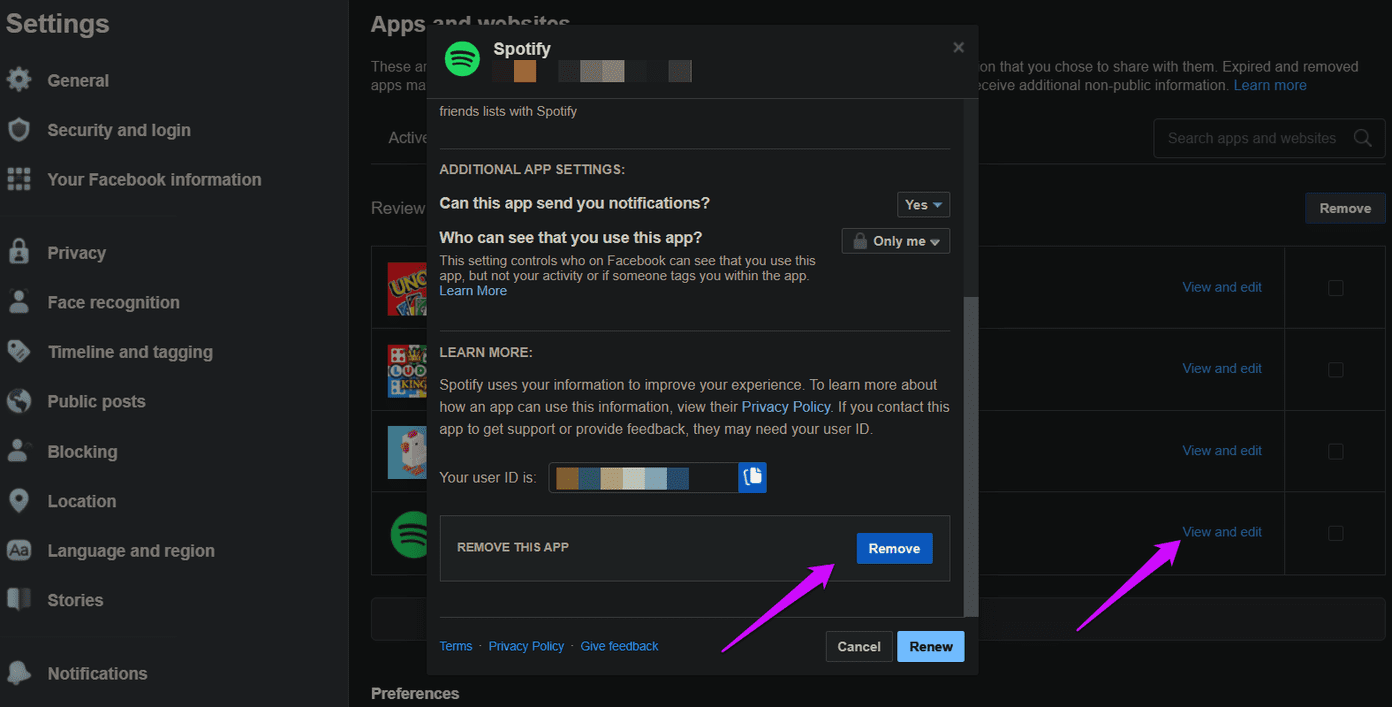Viewport: 1392px width, 707px height.
Task: Click the Ludo King app thumbnail
Action: coord(407,369)
